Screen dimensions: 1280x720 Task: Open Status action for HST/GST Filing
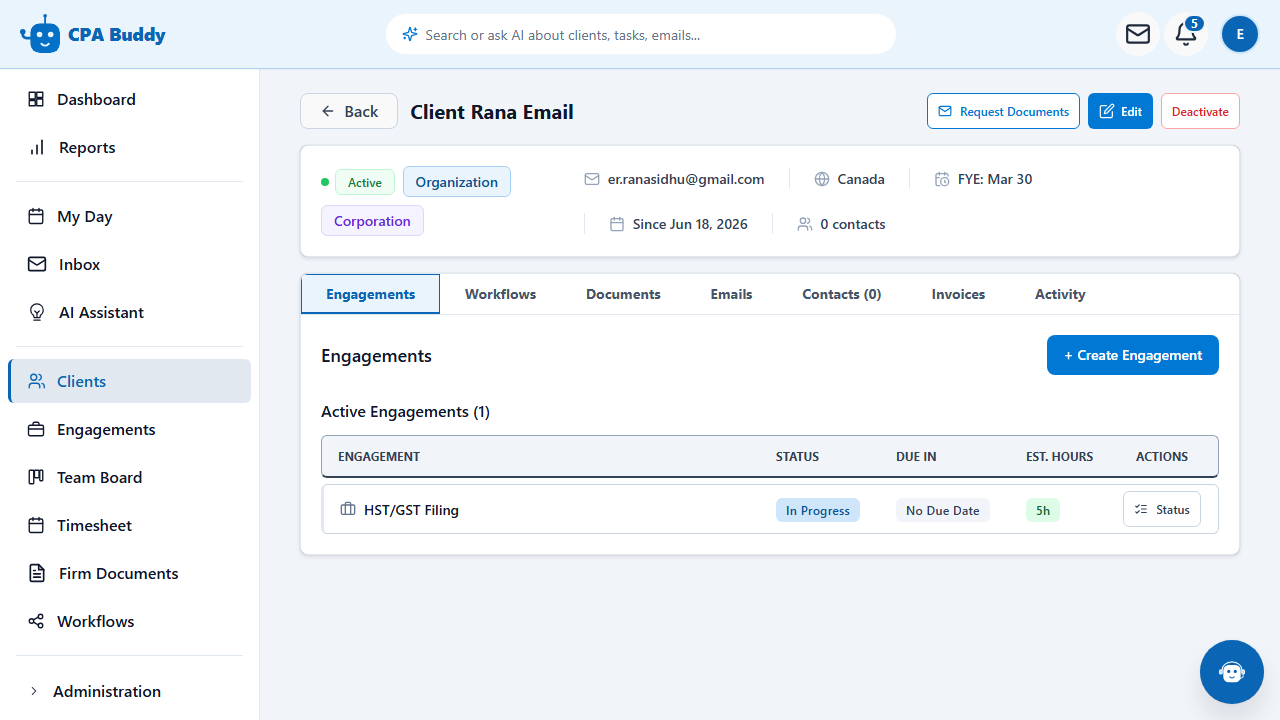1162,509
